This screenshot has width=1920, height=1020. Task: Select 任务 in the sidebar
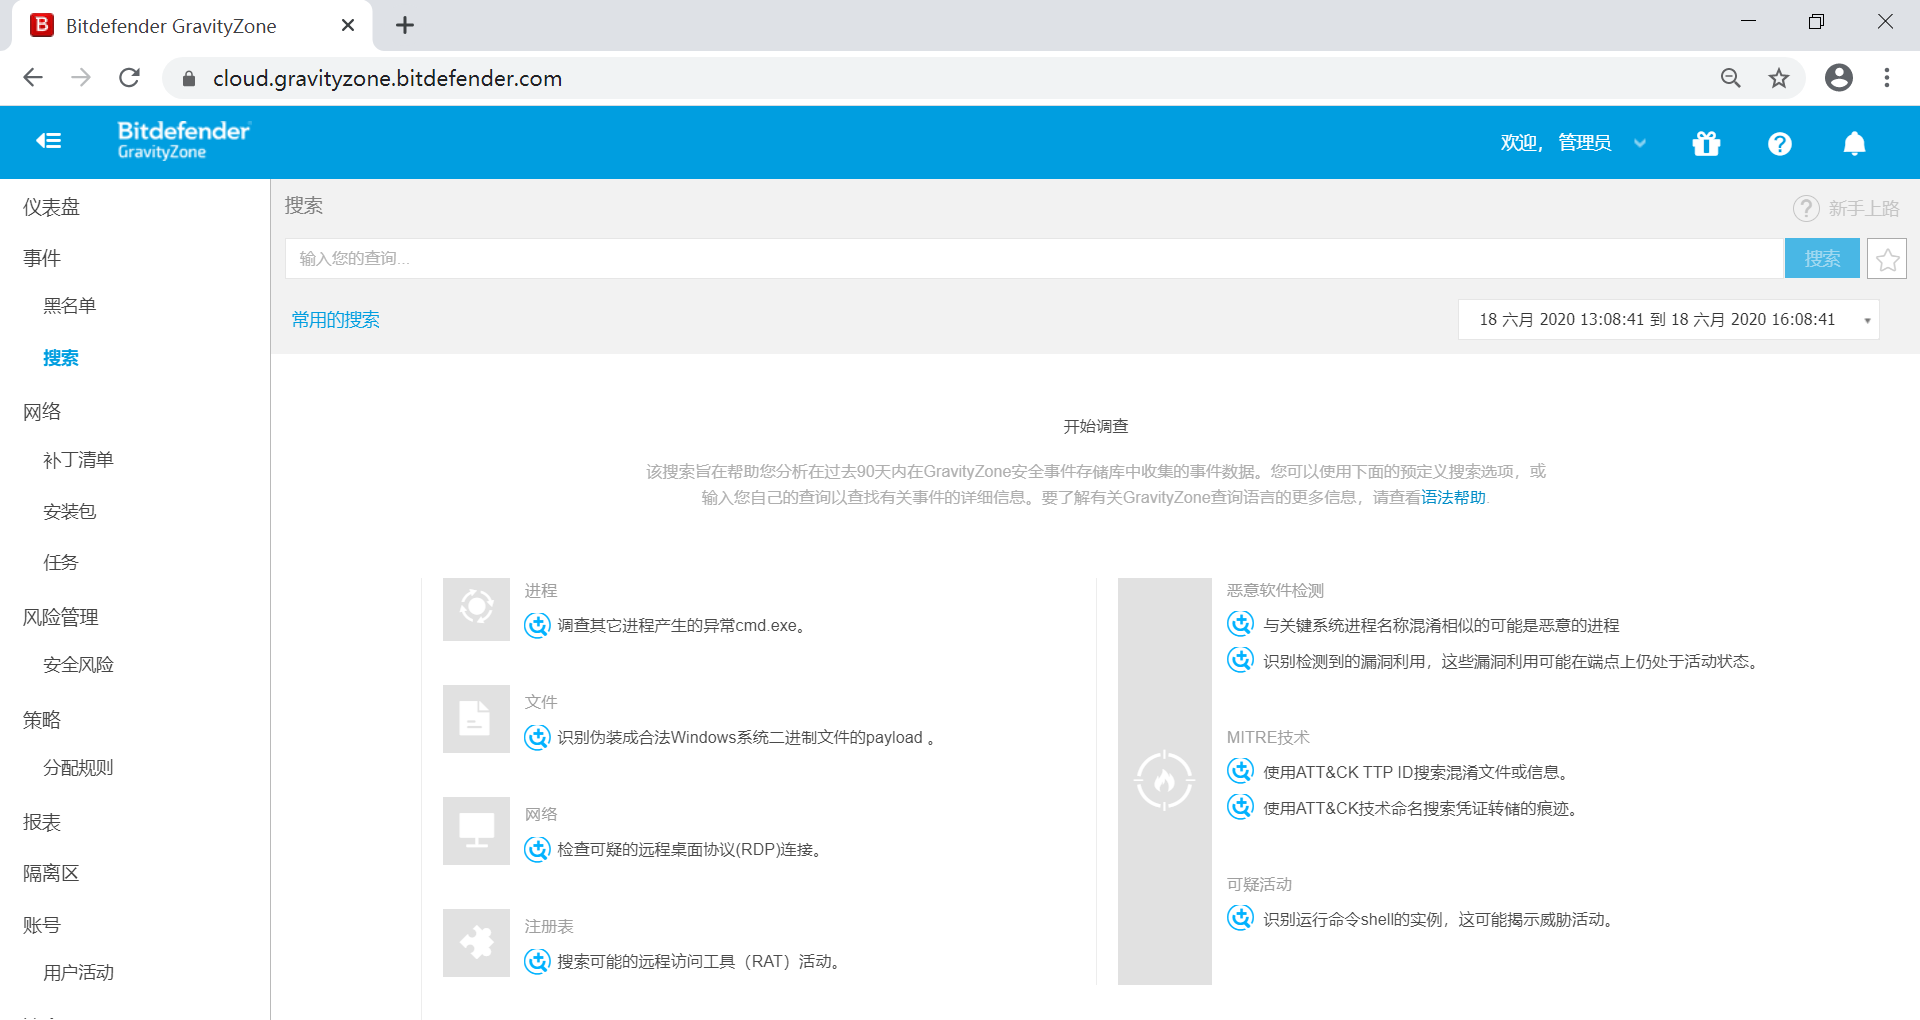[x=61, y=563]
